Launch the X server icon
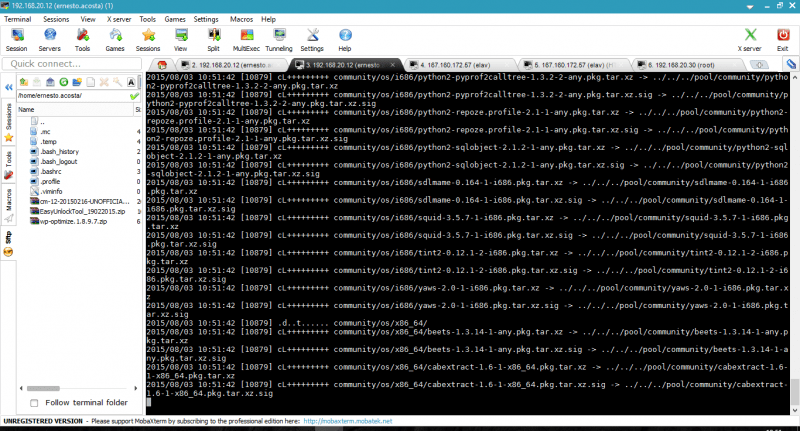 tap(749, 39)
